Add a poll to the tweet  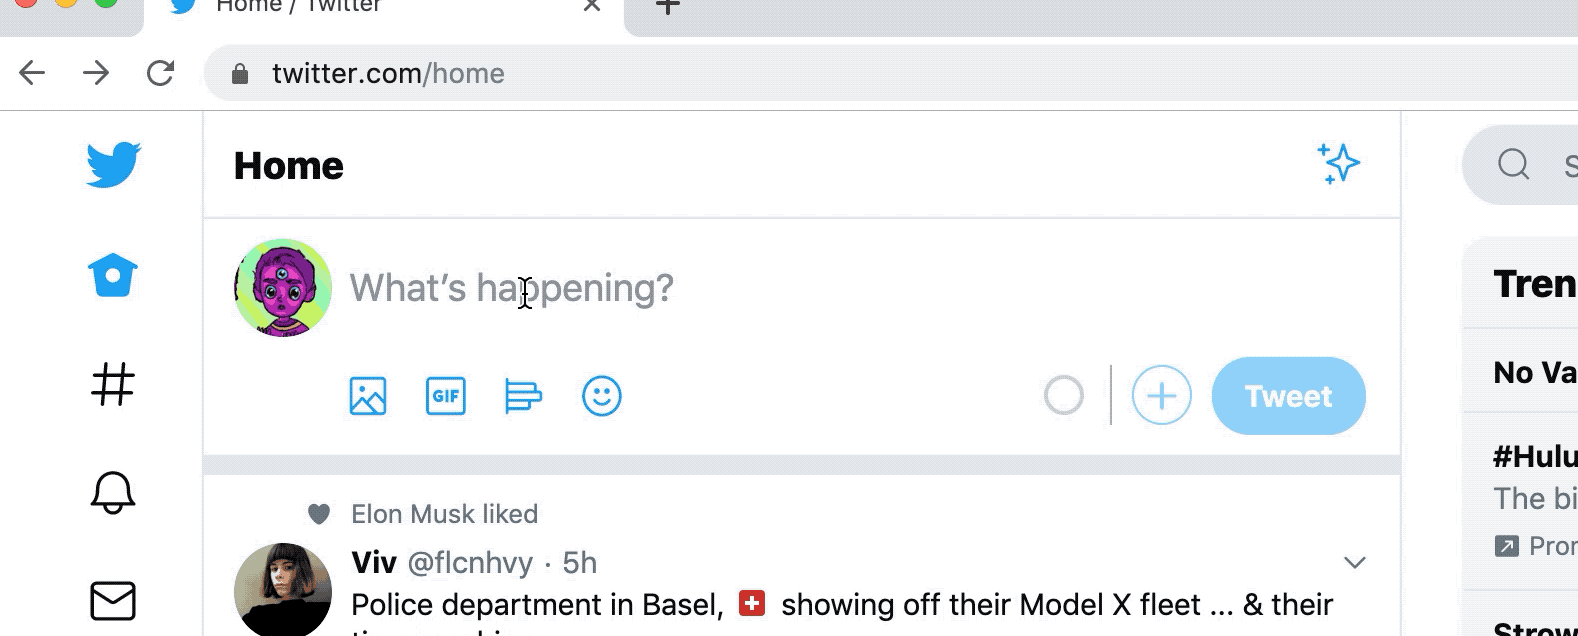pyautogui.click(x=523, y=396)
